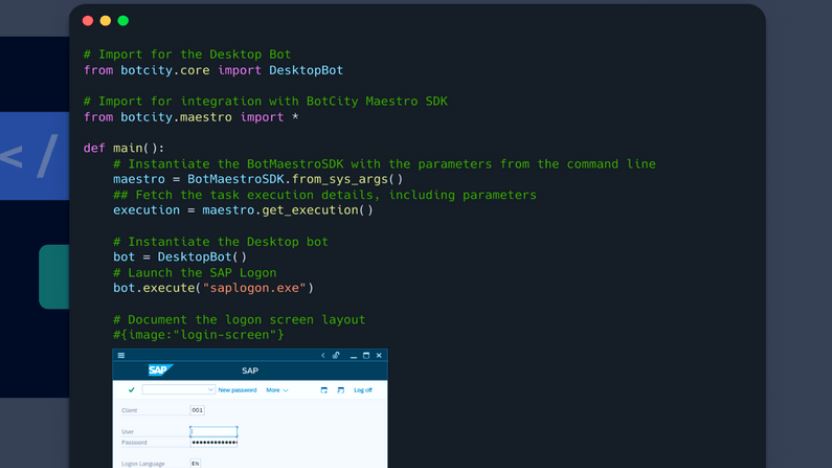This screenshot has height=468, width=832.
Task: Click the User input field
Action: (x=214, y=431)
